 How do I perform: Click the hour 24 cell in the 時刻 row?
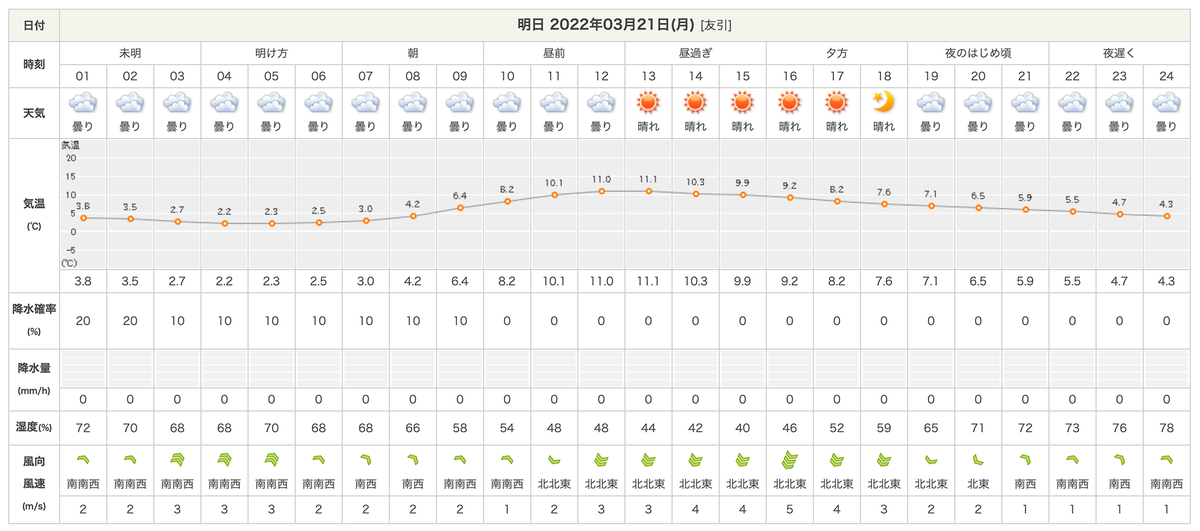pos(1166,76)
